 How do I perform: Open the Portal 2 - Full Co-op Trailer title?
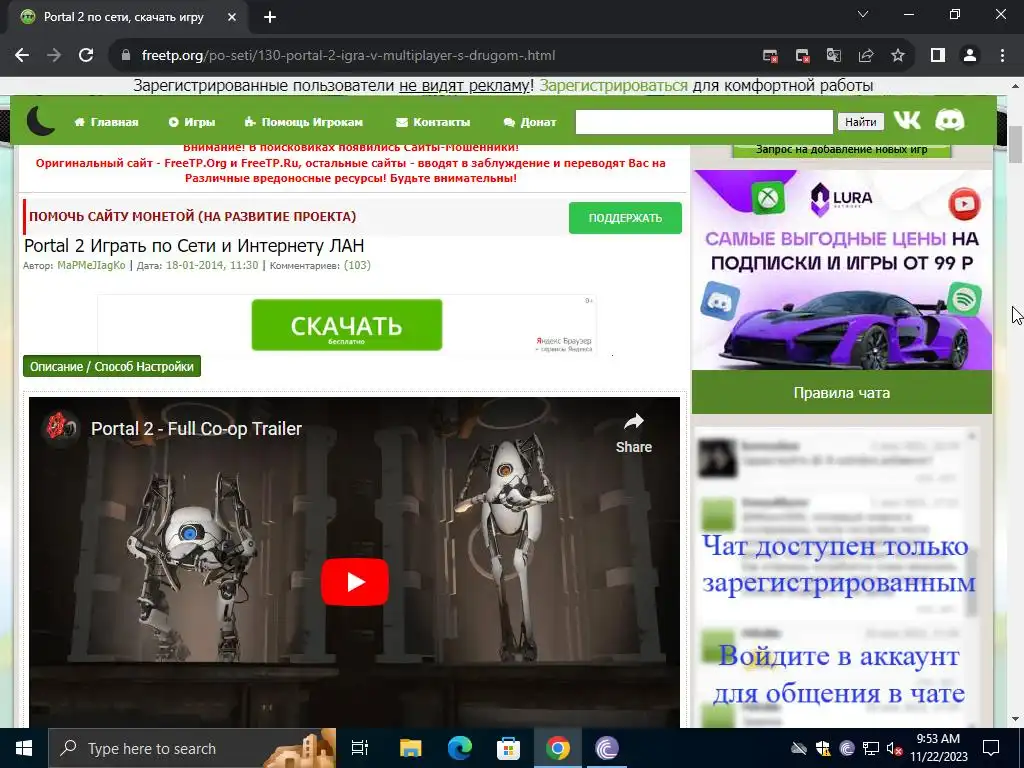196,428
